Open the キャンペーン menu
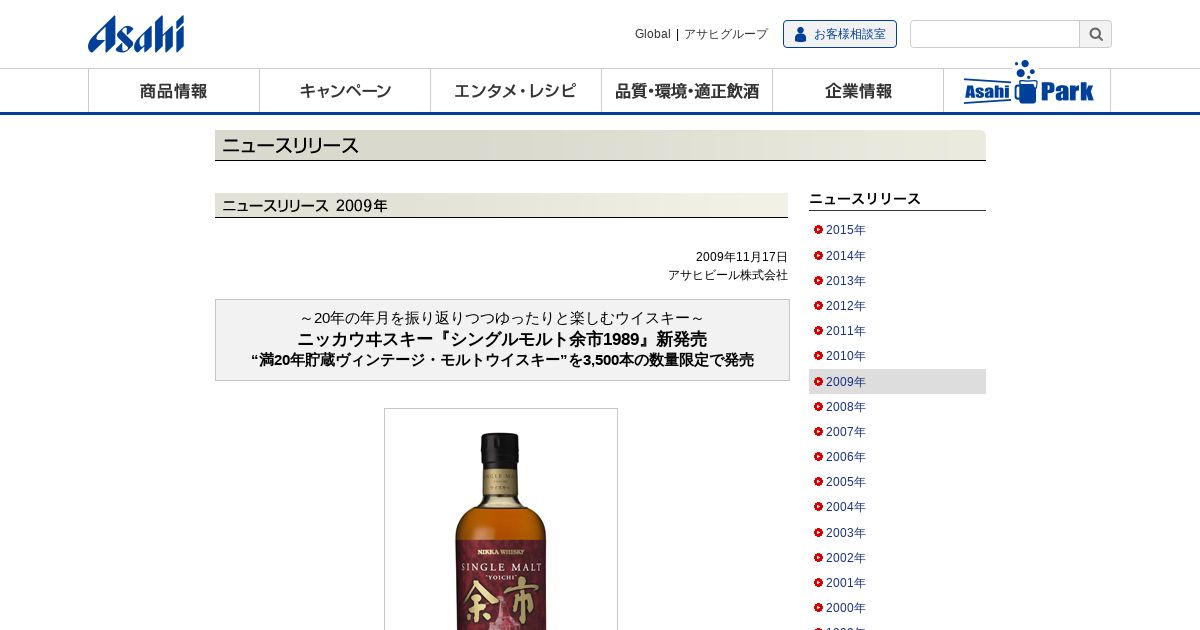The height and width of the screenshot is (630, 1200). tap(345, 91)
